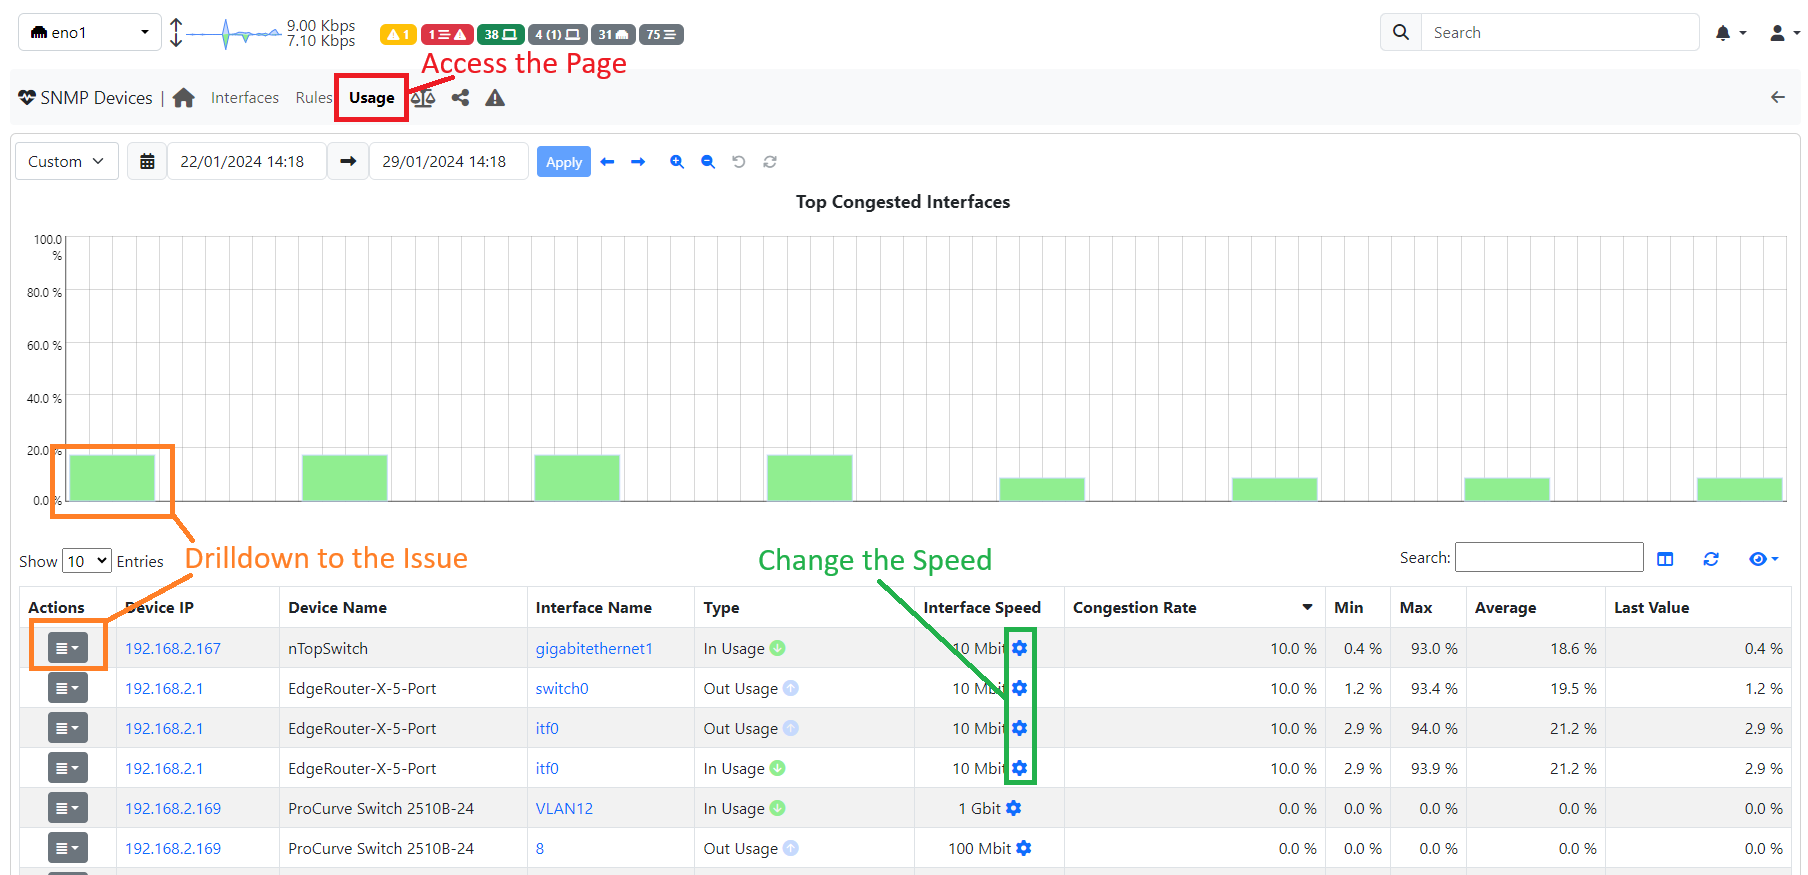Screen dimensions: 1808x875
Task: Switch to the Interfaces tab
Action: coord(245,97)
